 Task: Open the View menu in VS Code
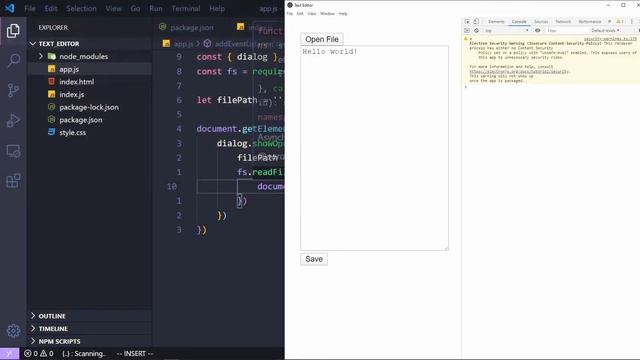tap(113, 8)
